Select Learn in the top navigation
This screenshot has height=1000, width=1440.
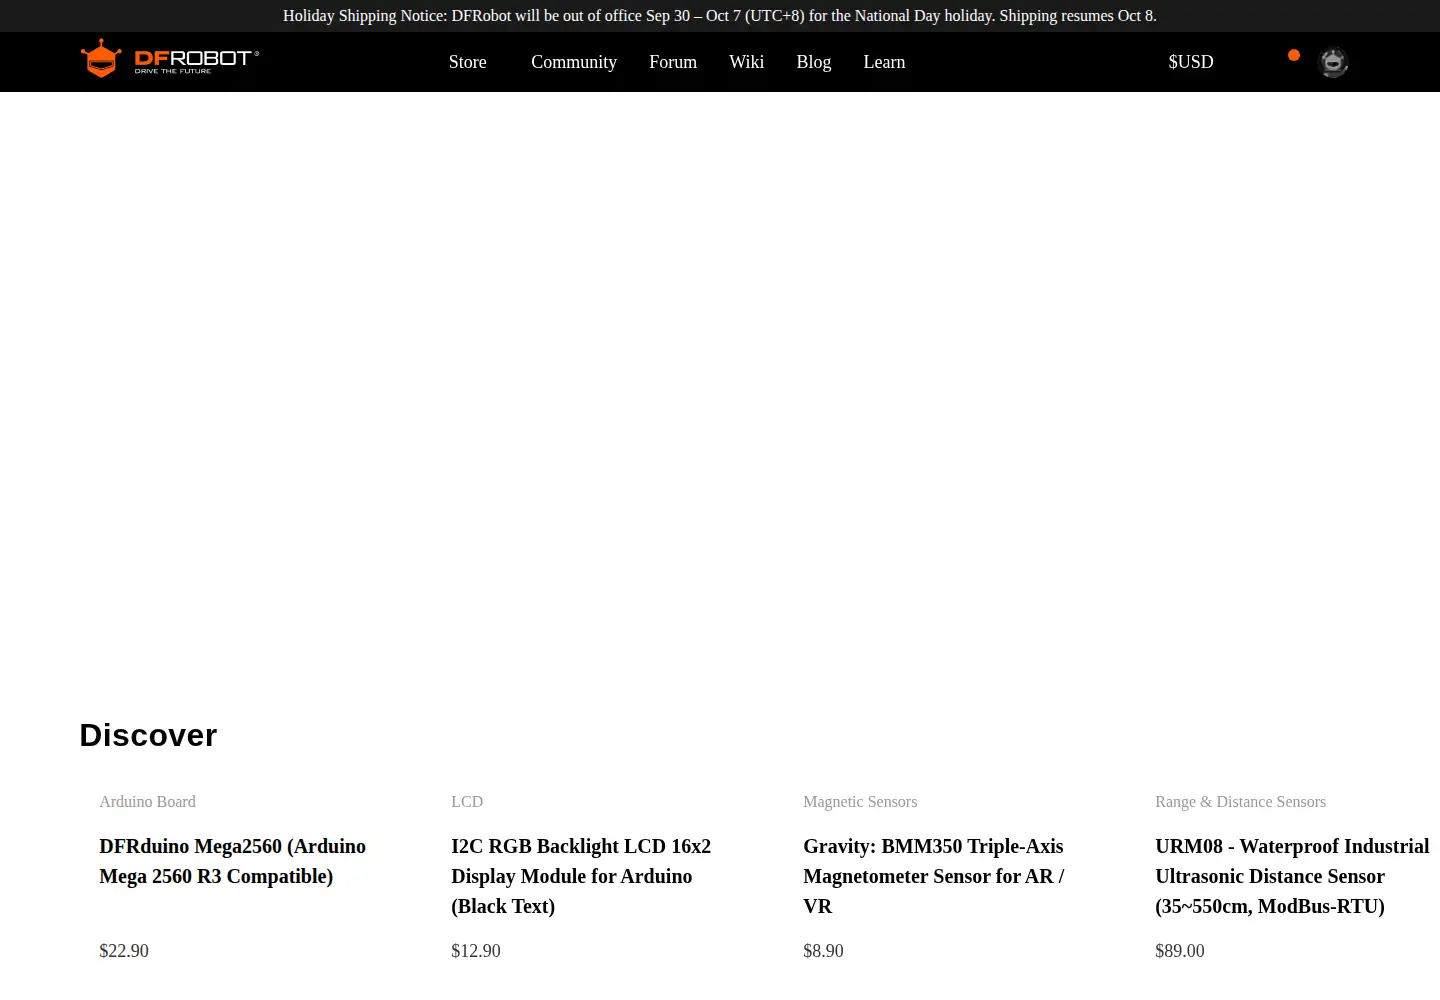tap(884, 62)
